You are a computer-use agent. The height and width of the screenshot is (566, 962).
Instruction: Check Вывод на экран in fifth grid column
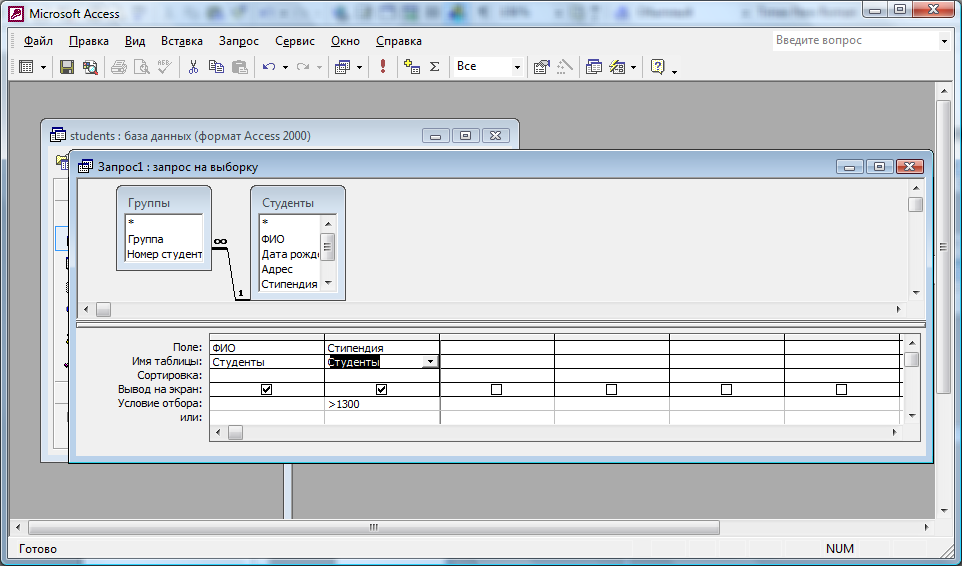(x=726, y=389)
